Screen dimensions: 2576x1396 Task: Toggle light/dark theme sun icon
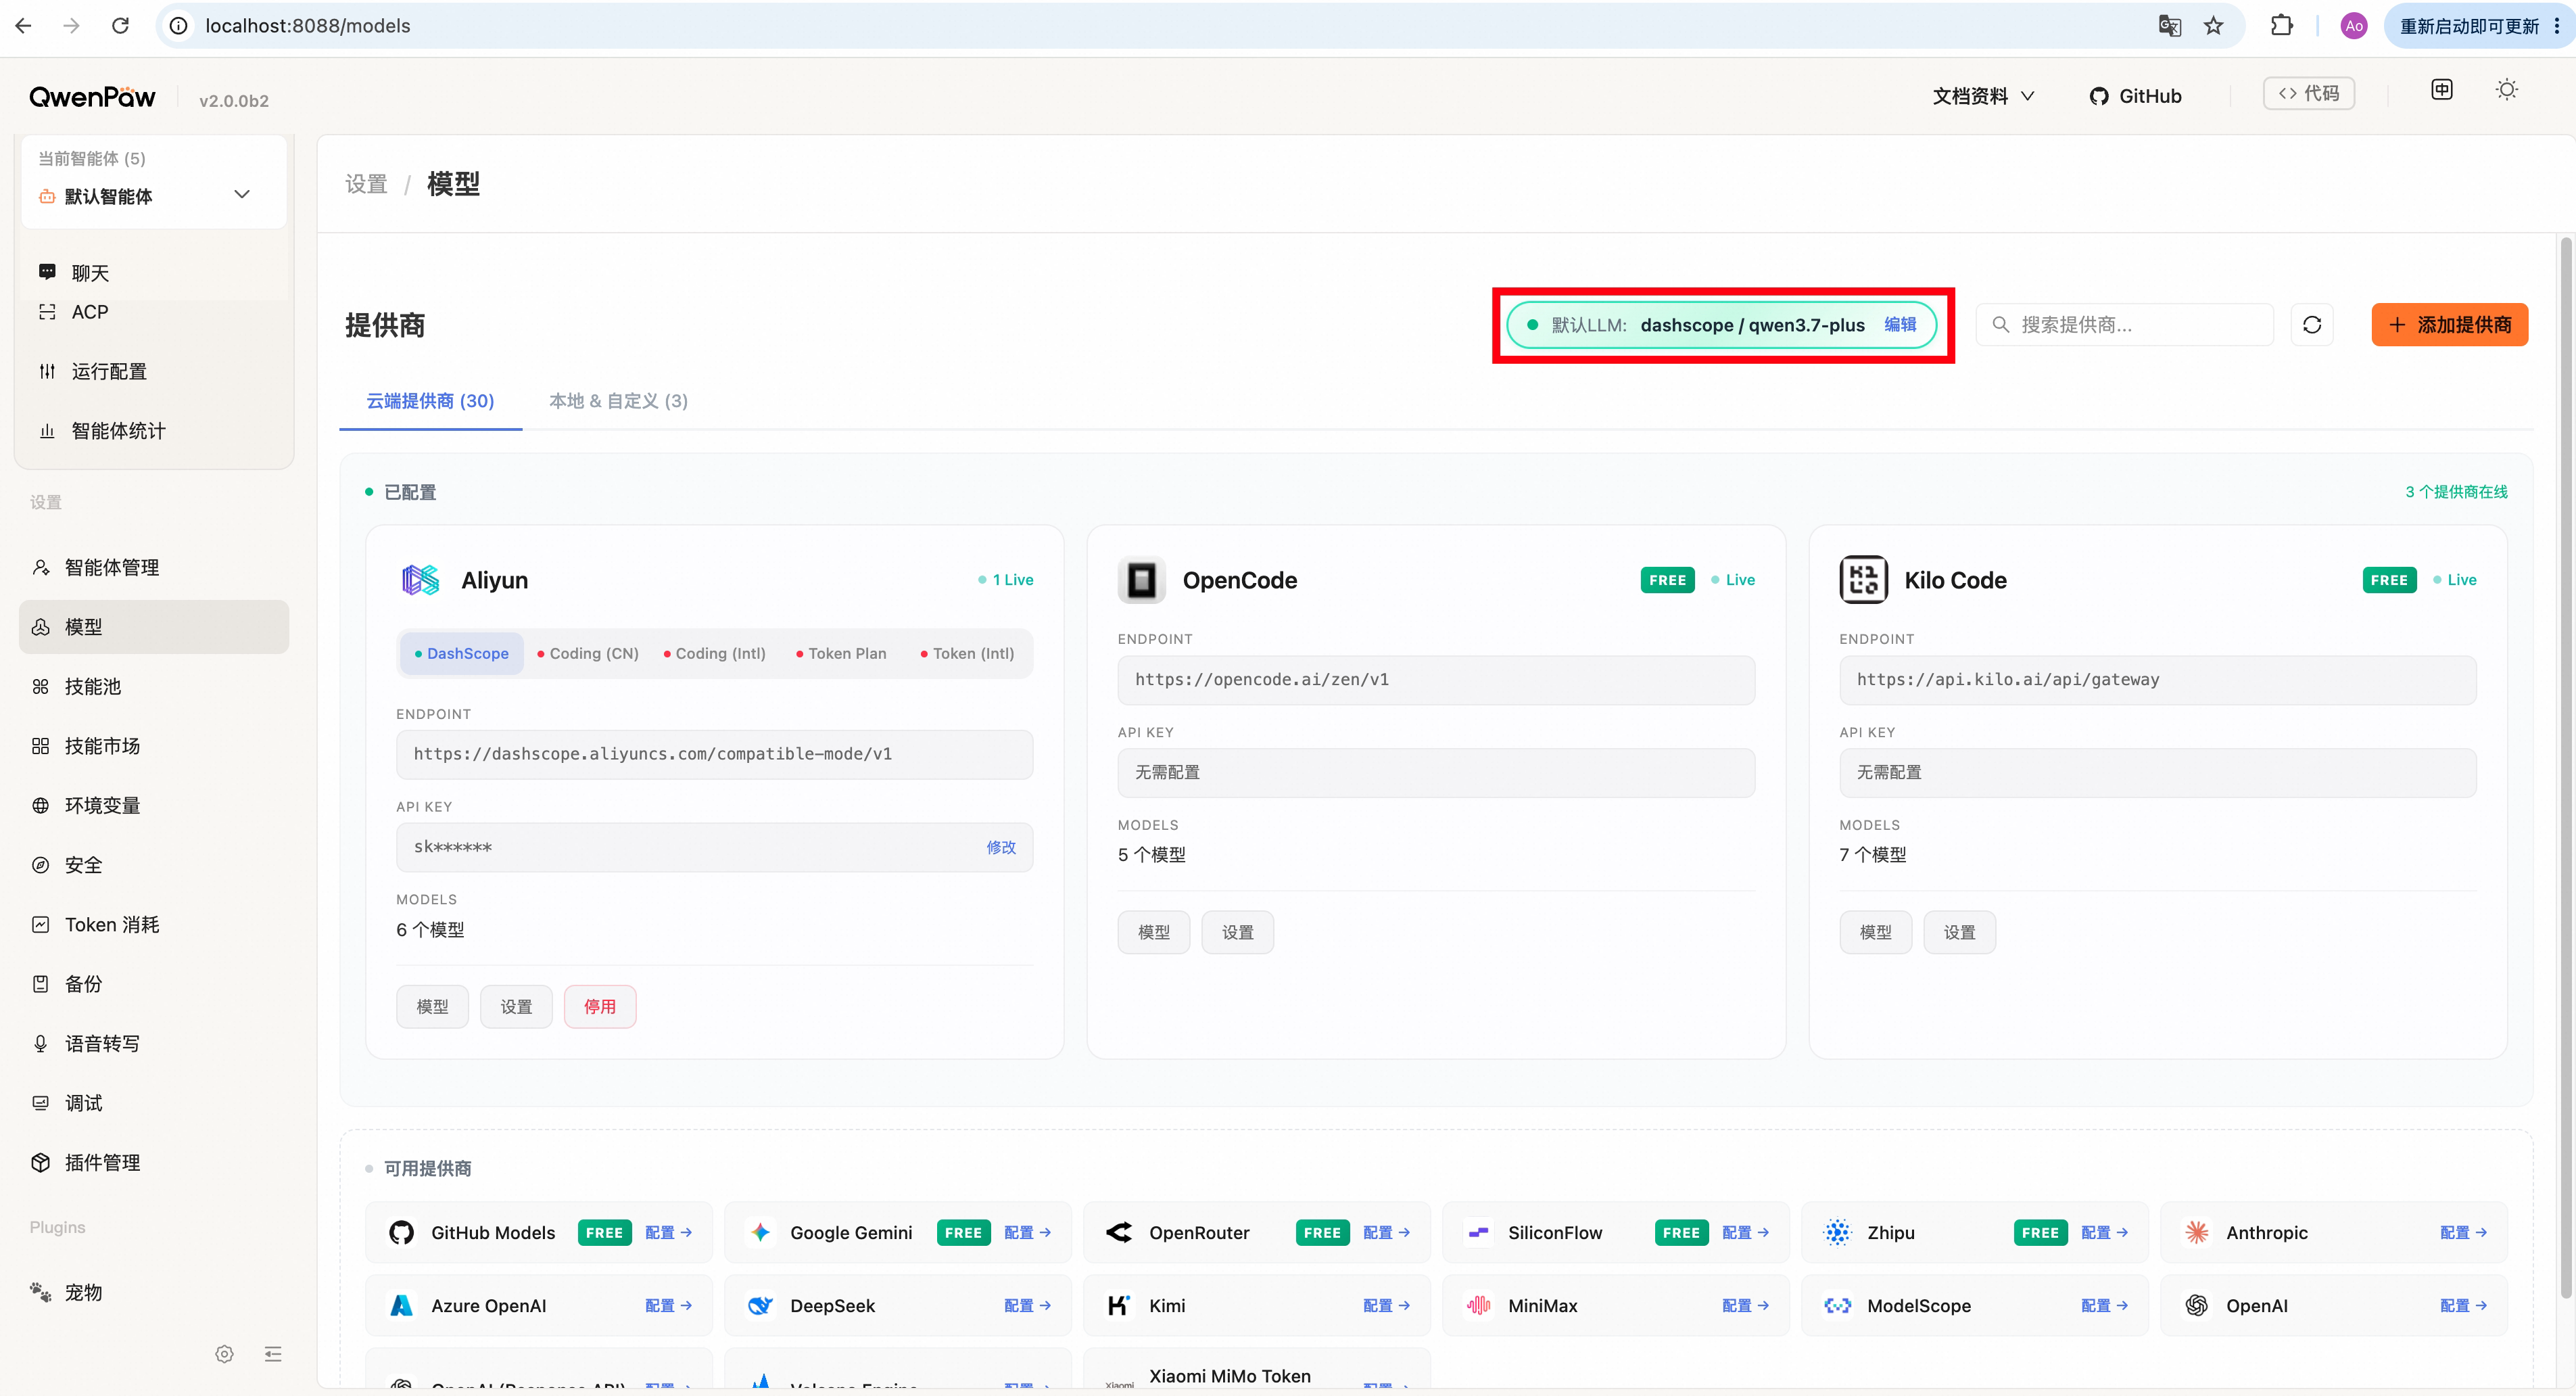2507,90
